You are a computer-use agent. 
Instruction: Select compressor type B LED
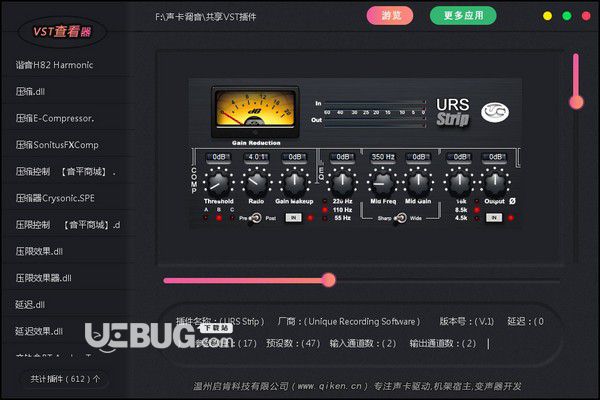pos(219,218)
